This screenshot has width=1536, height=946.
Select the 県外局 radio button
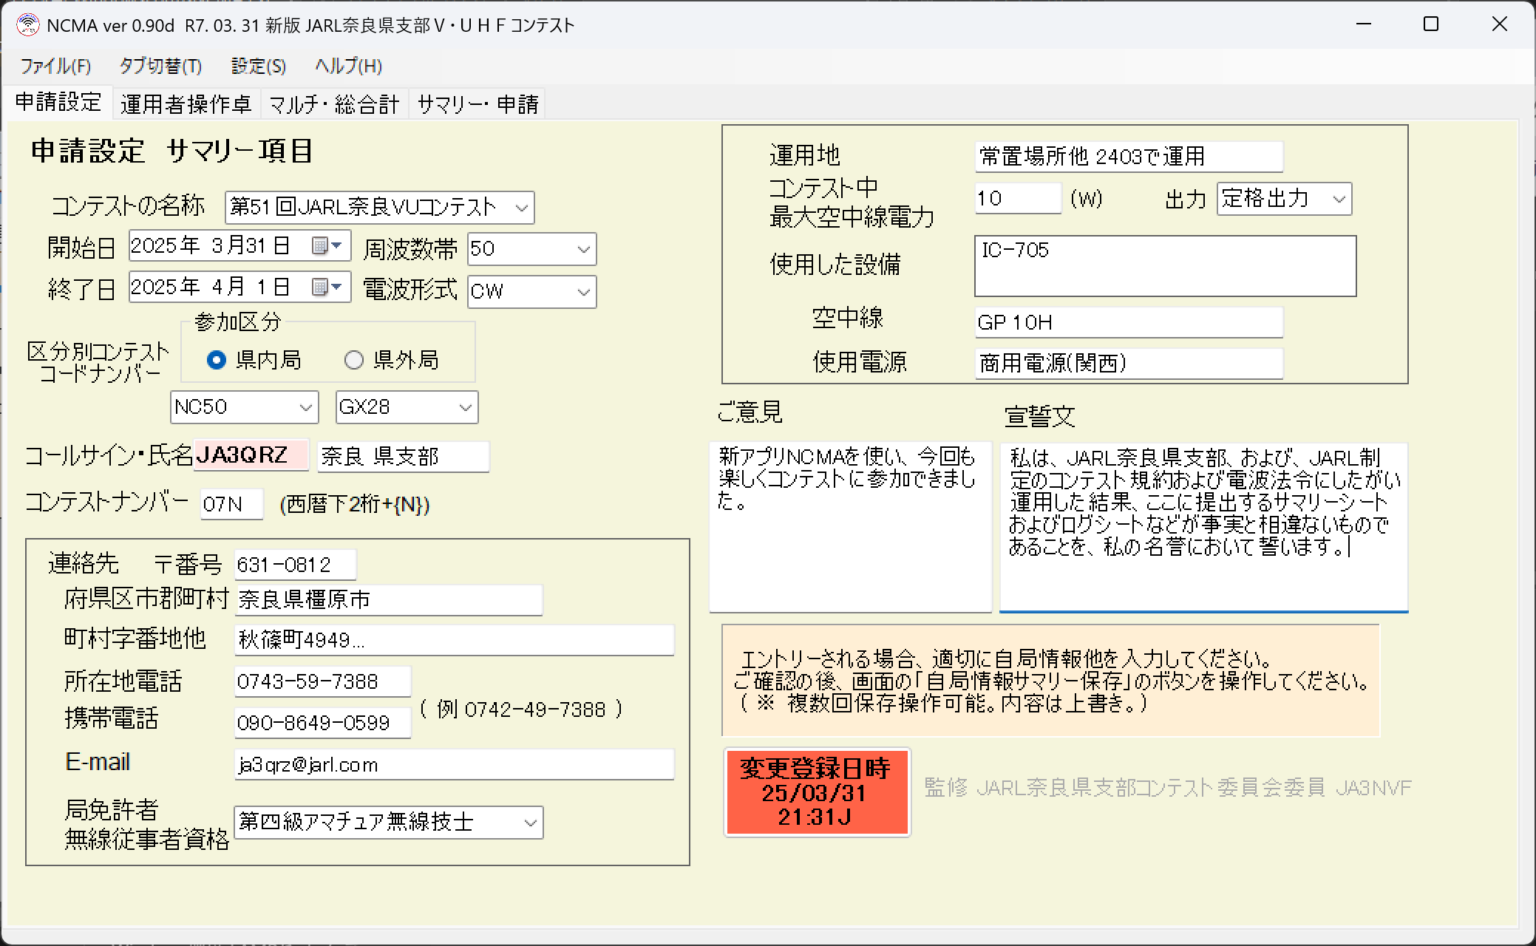click(x=354, y=360)
